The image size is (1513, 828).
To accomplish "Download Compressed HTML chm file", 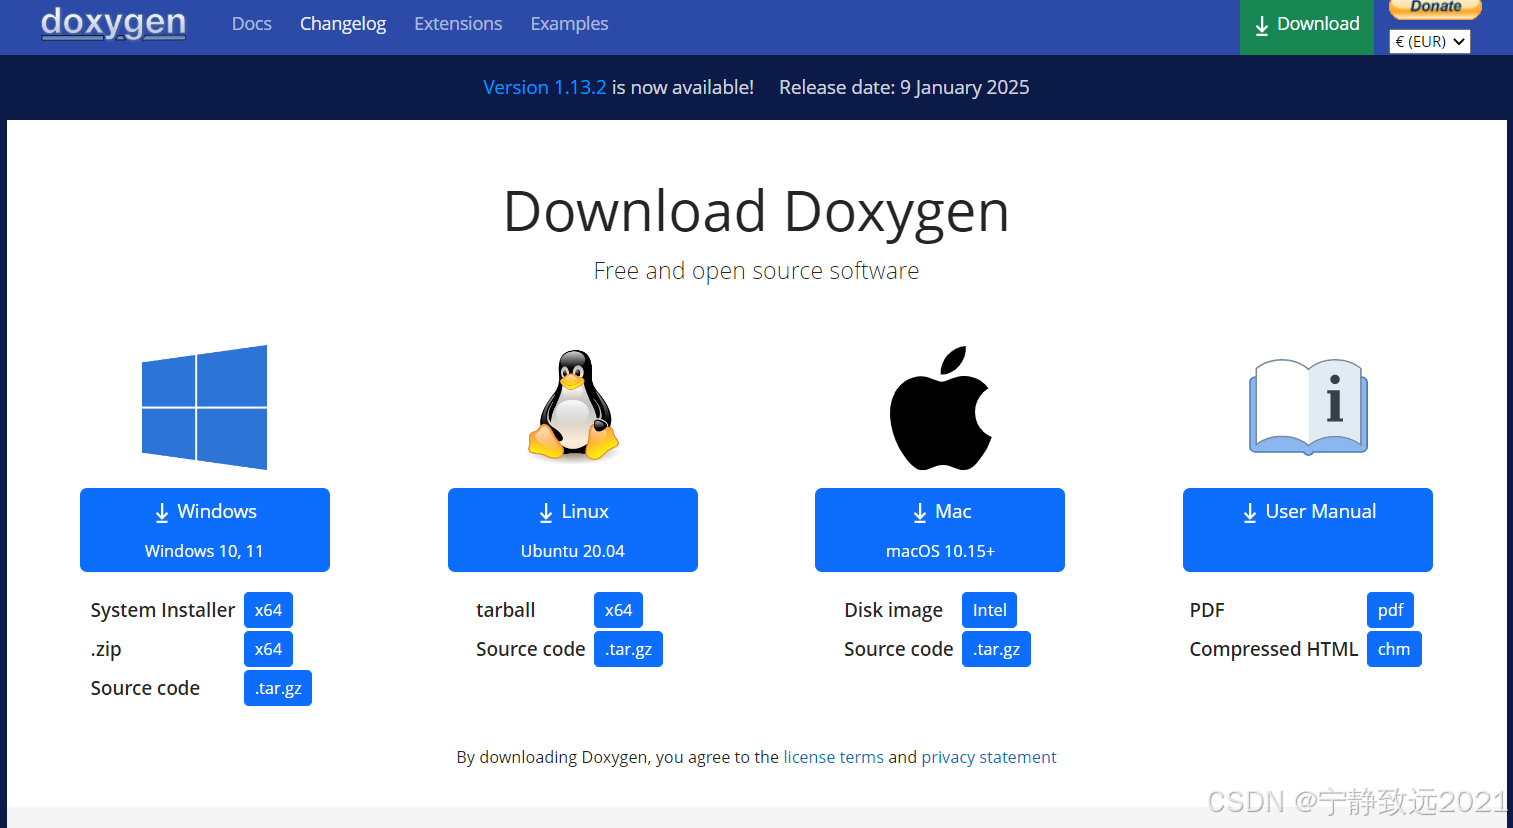I will point(1394,649).
